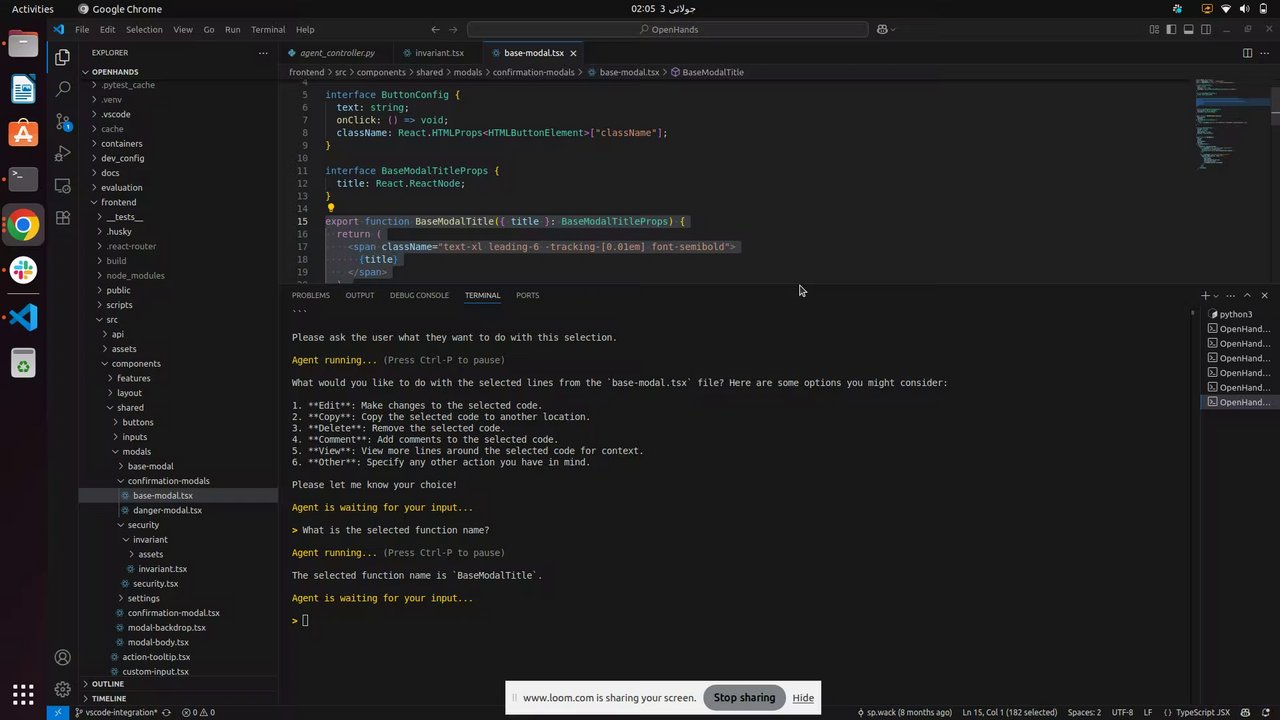The image size is (1280, 720).
Task: Open the File menu
Action: 82,30
